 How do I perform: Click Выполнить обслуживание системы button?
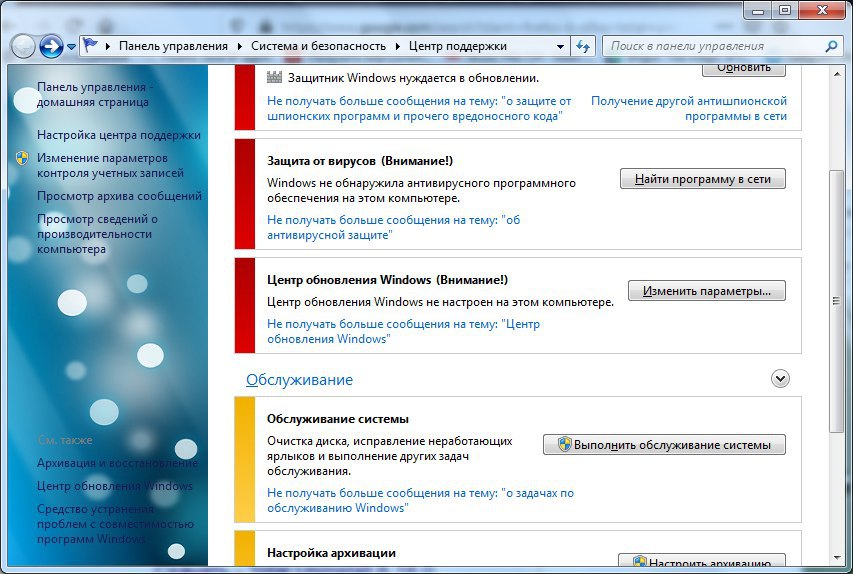(x=664, y=445)
